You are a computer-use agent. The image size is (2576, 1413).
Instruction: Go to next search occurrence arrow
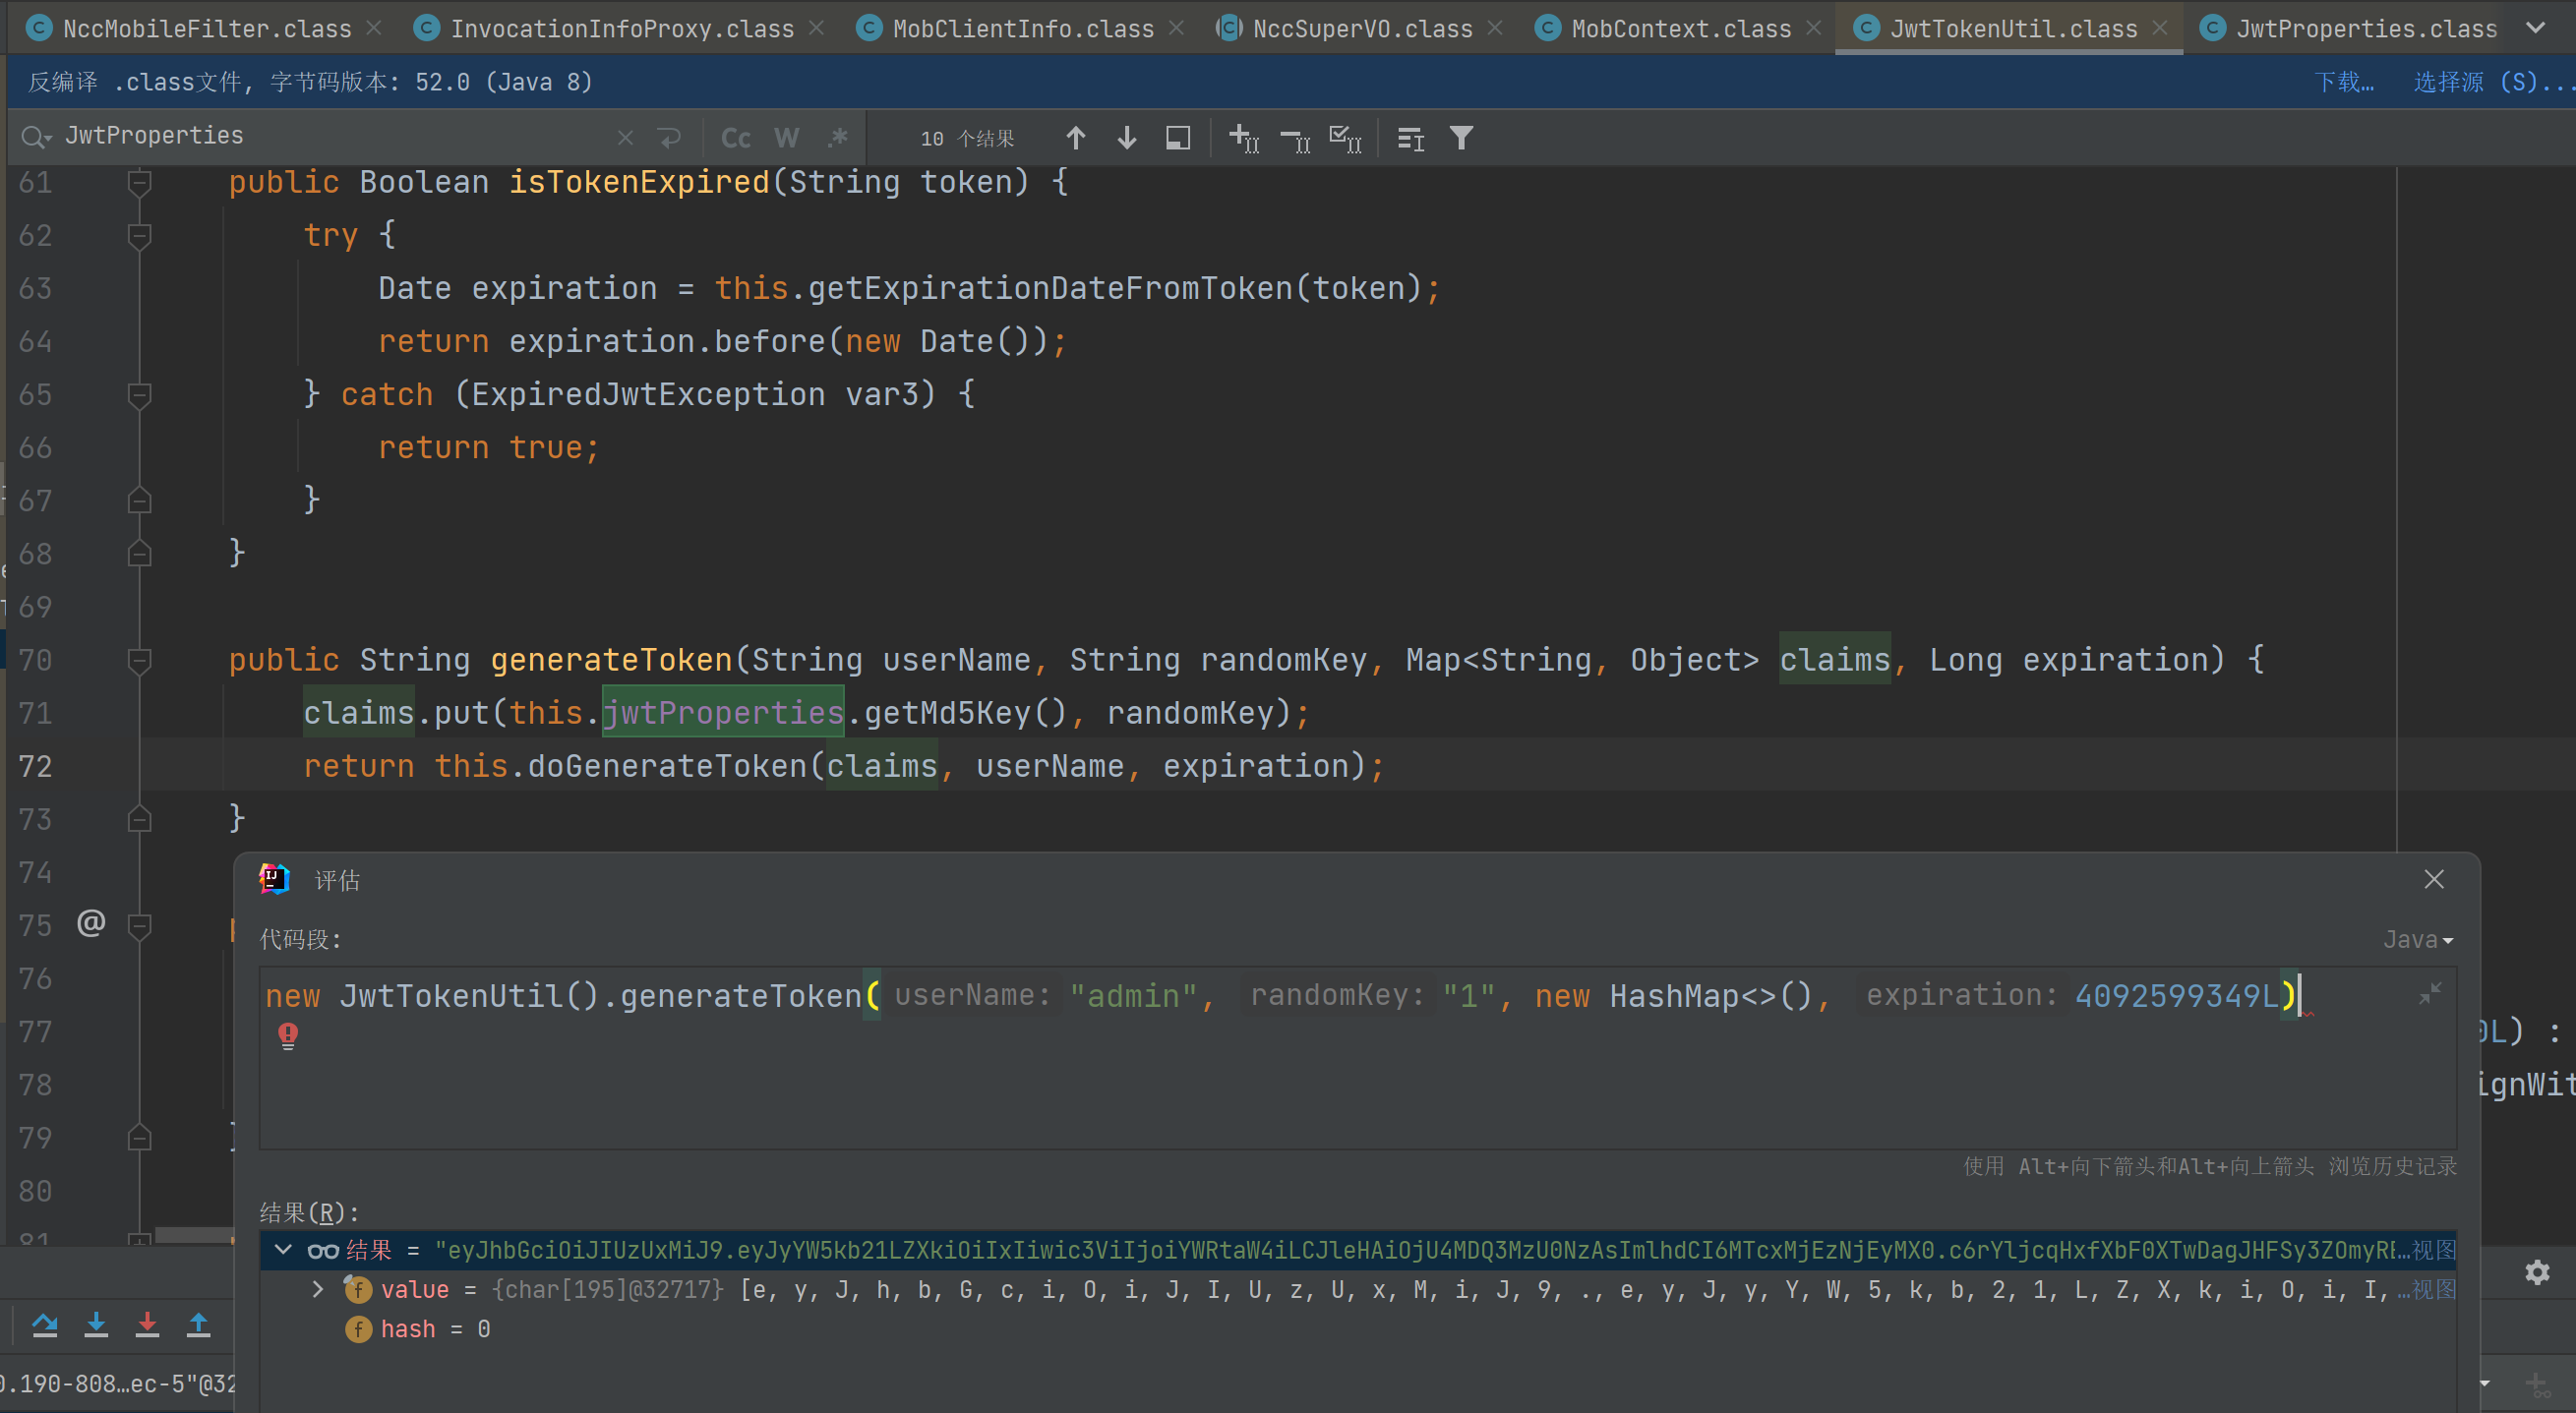coord(1126,138)
